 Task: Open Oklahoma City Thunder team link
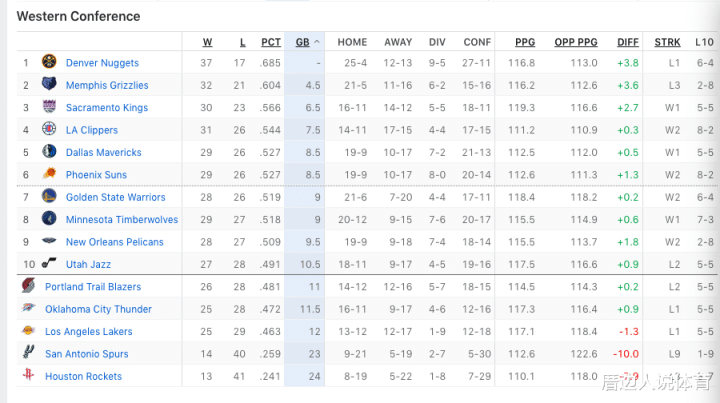pyautogui.click(x=98, y=309)
